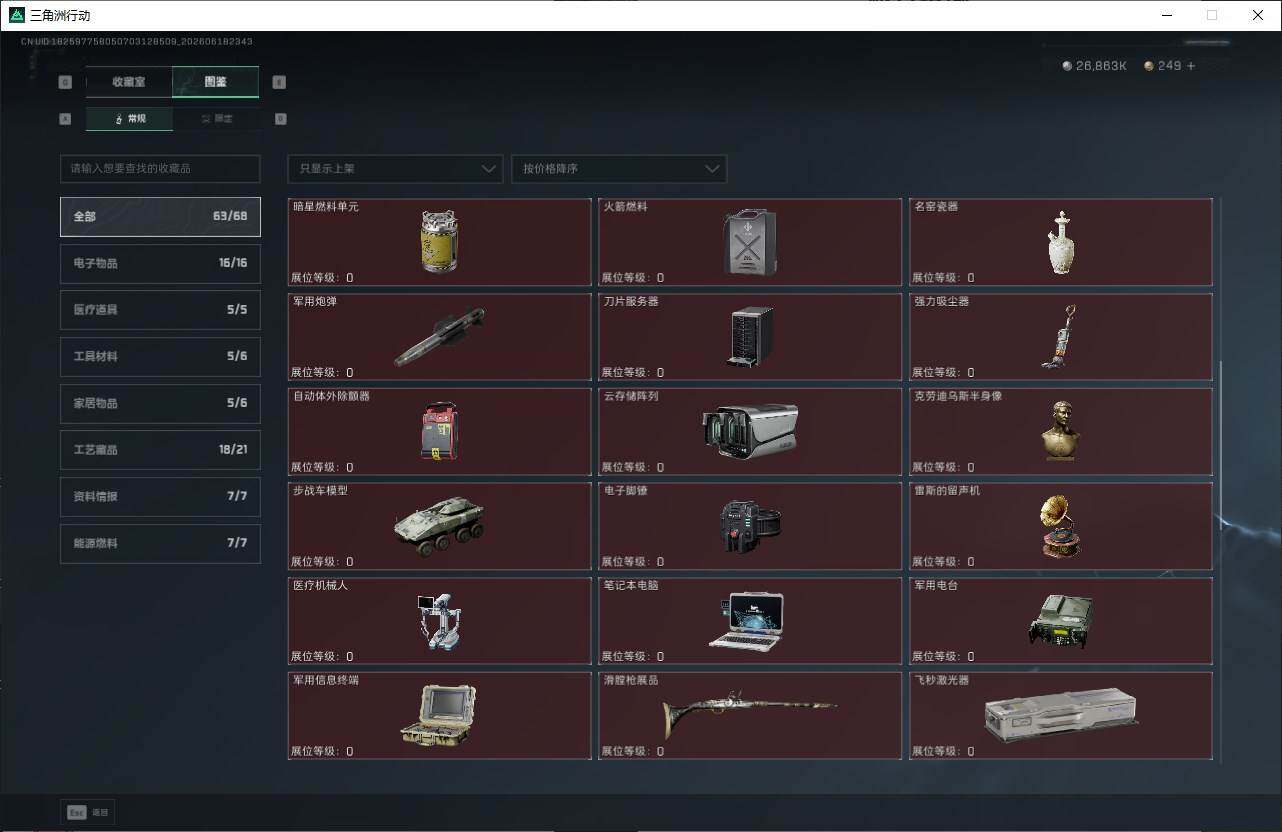Viewport: 1282px width, 832px height.
Task: Expand the 只显示上架 filter dropdown
Action: [395, 168]
